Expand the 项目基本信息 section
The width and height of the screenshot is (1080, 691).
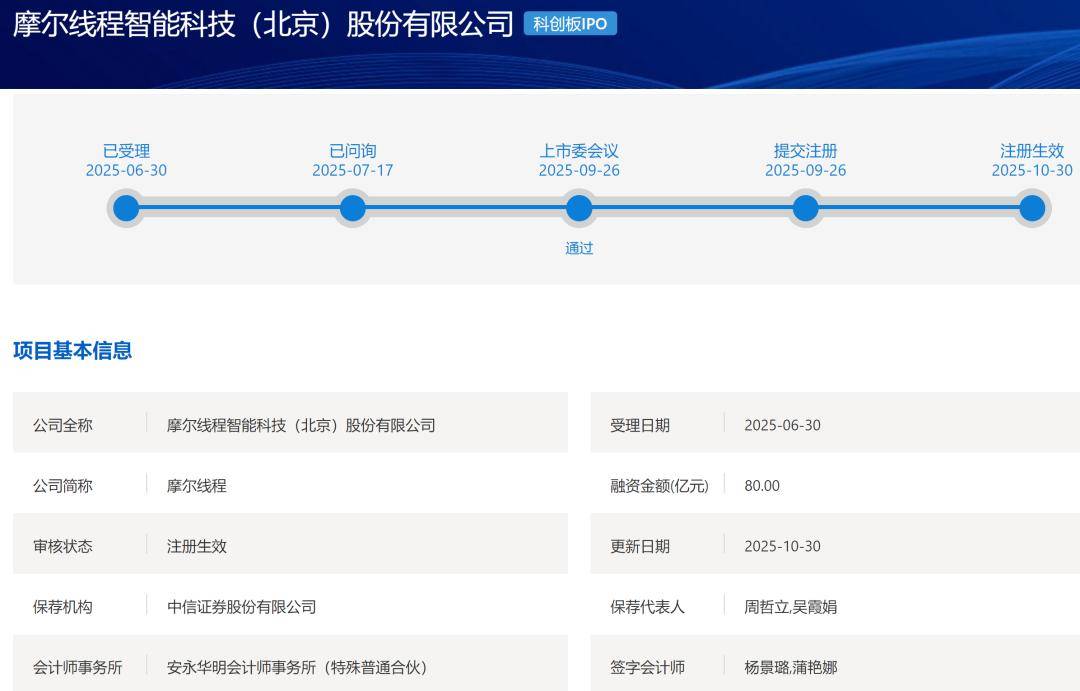pos(73,350)
